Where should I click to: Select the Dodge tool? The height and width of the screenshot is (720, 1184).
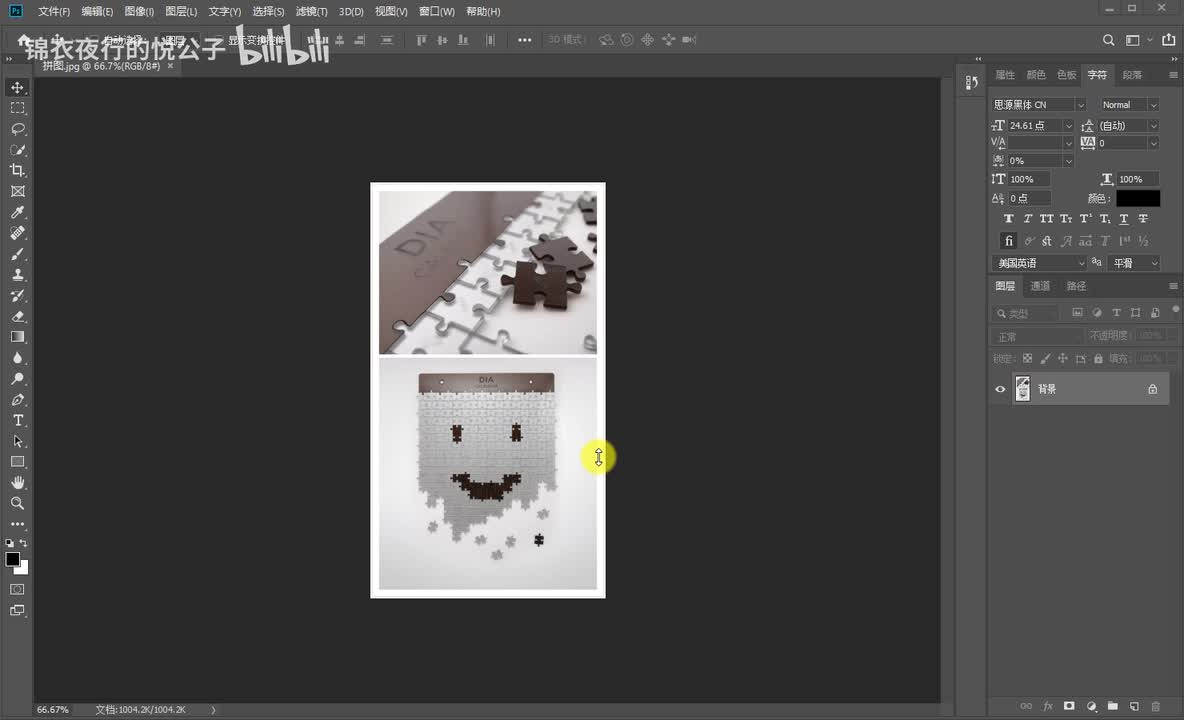(17, 378)
